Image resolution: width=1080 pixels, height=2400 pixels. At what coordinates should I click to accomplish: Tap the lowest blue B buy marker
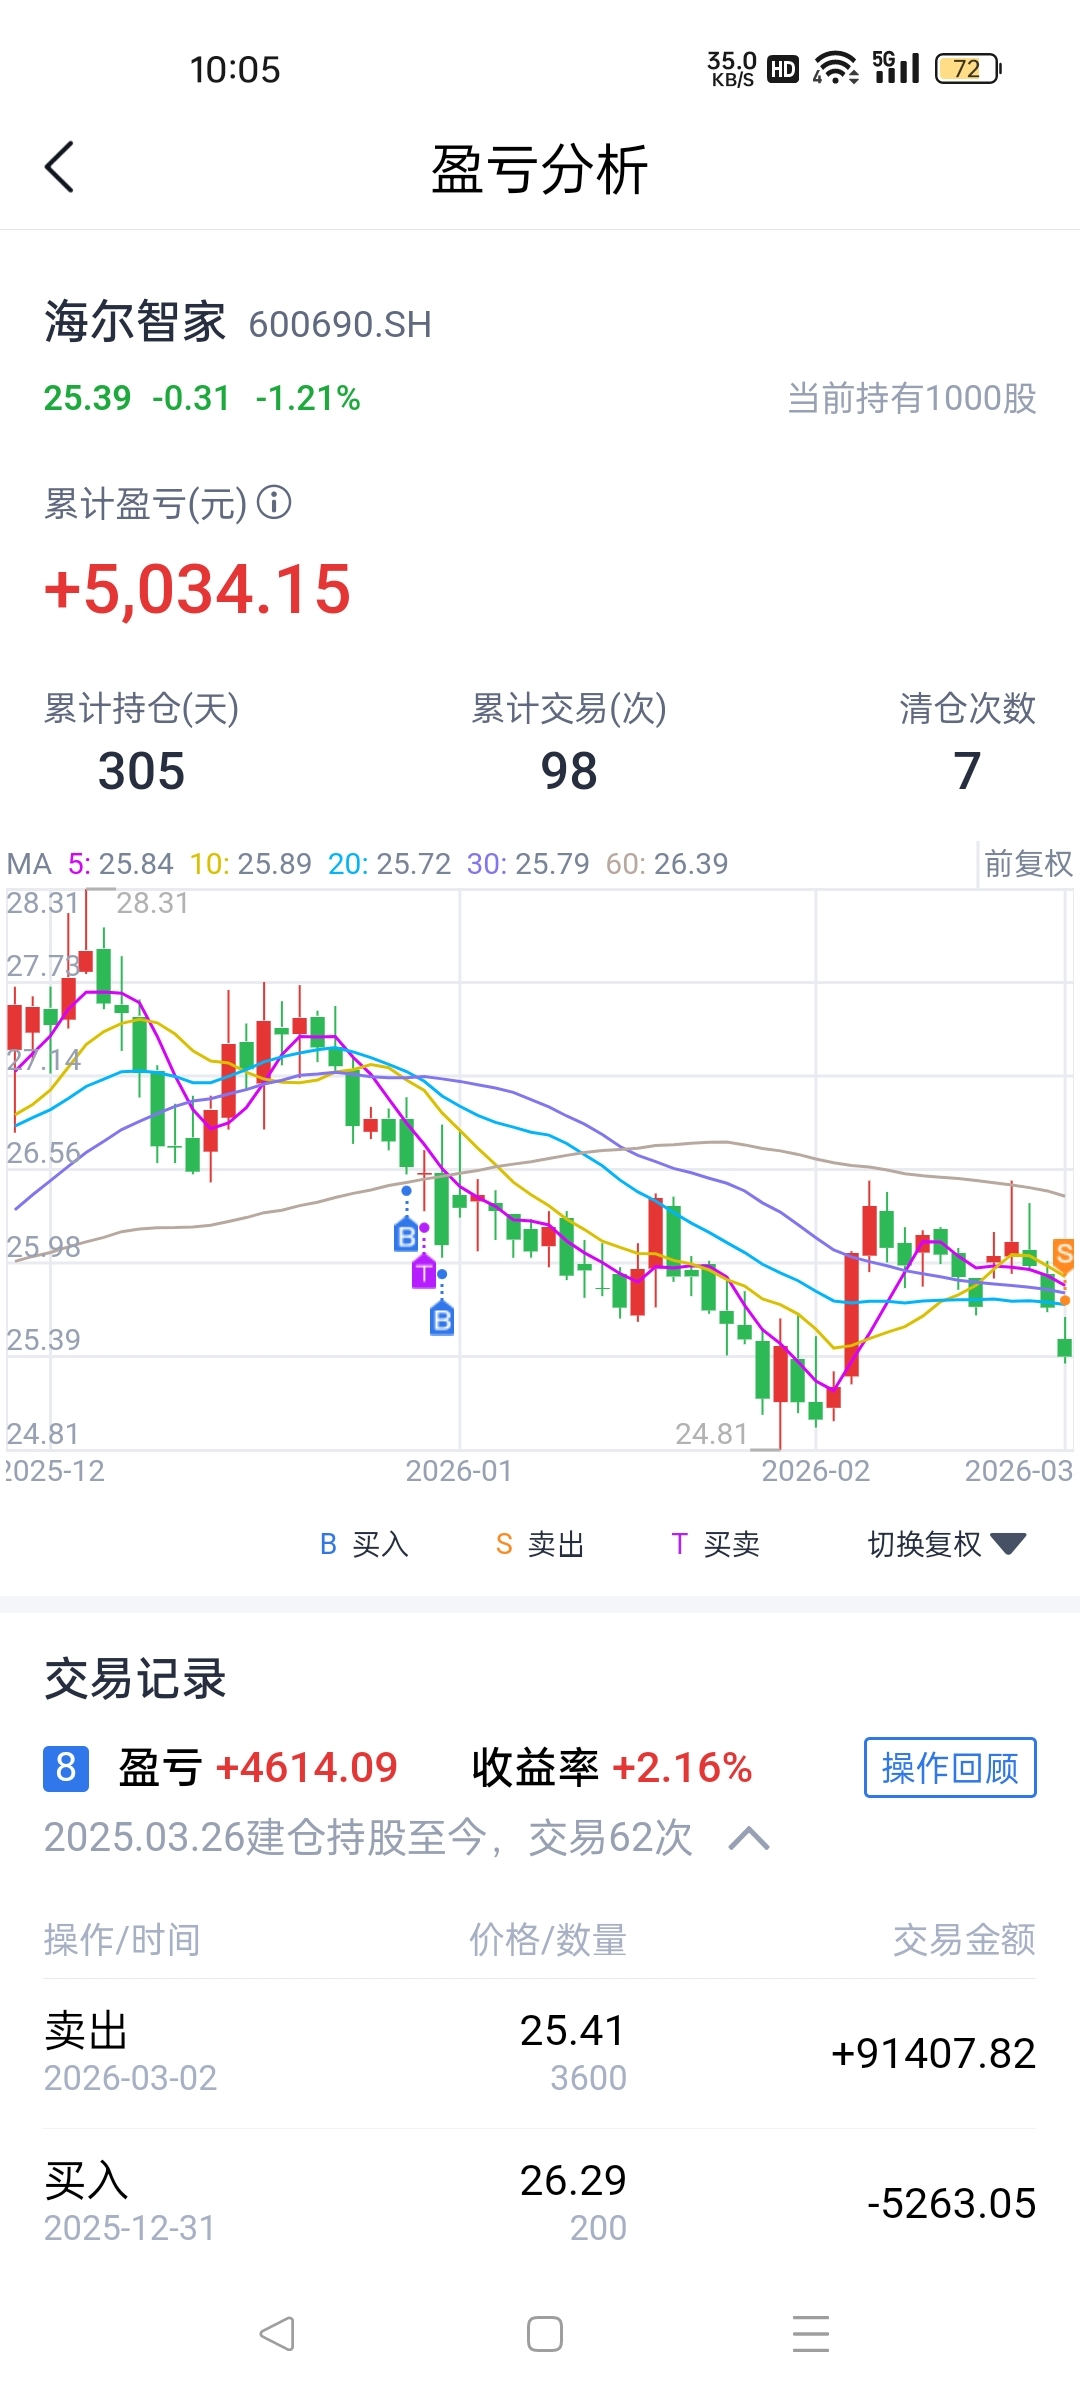click(442, 1320)
